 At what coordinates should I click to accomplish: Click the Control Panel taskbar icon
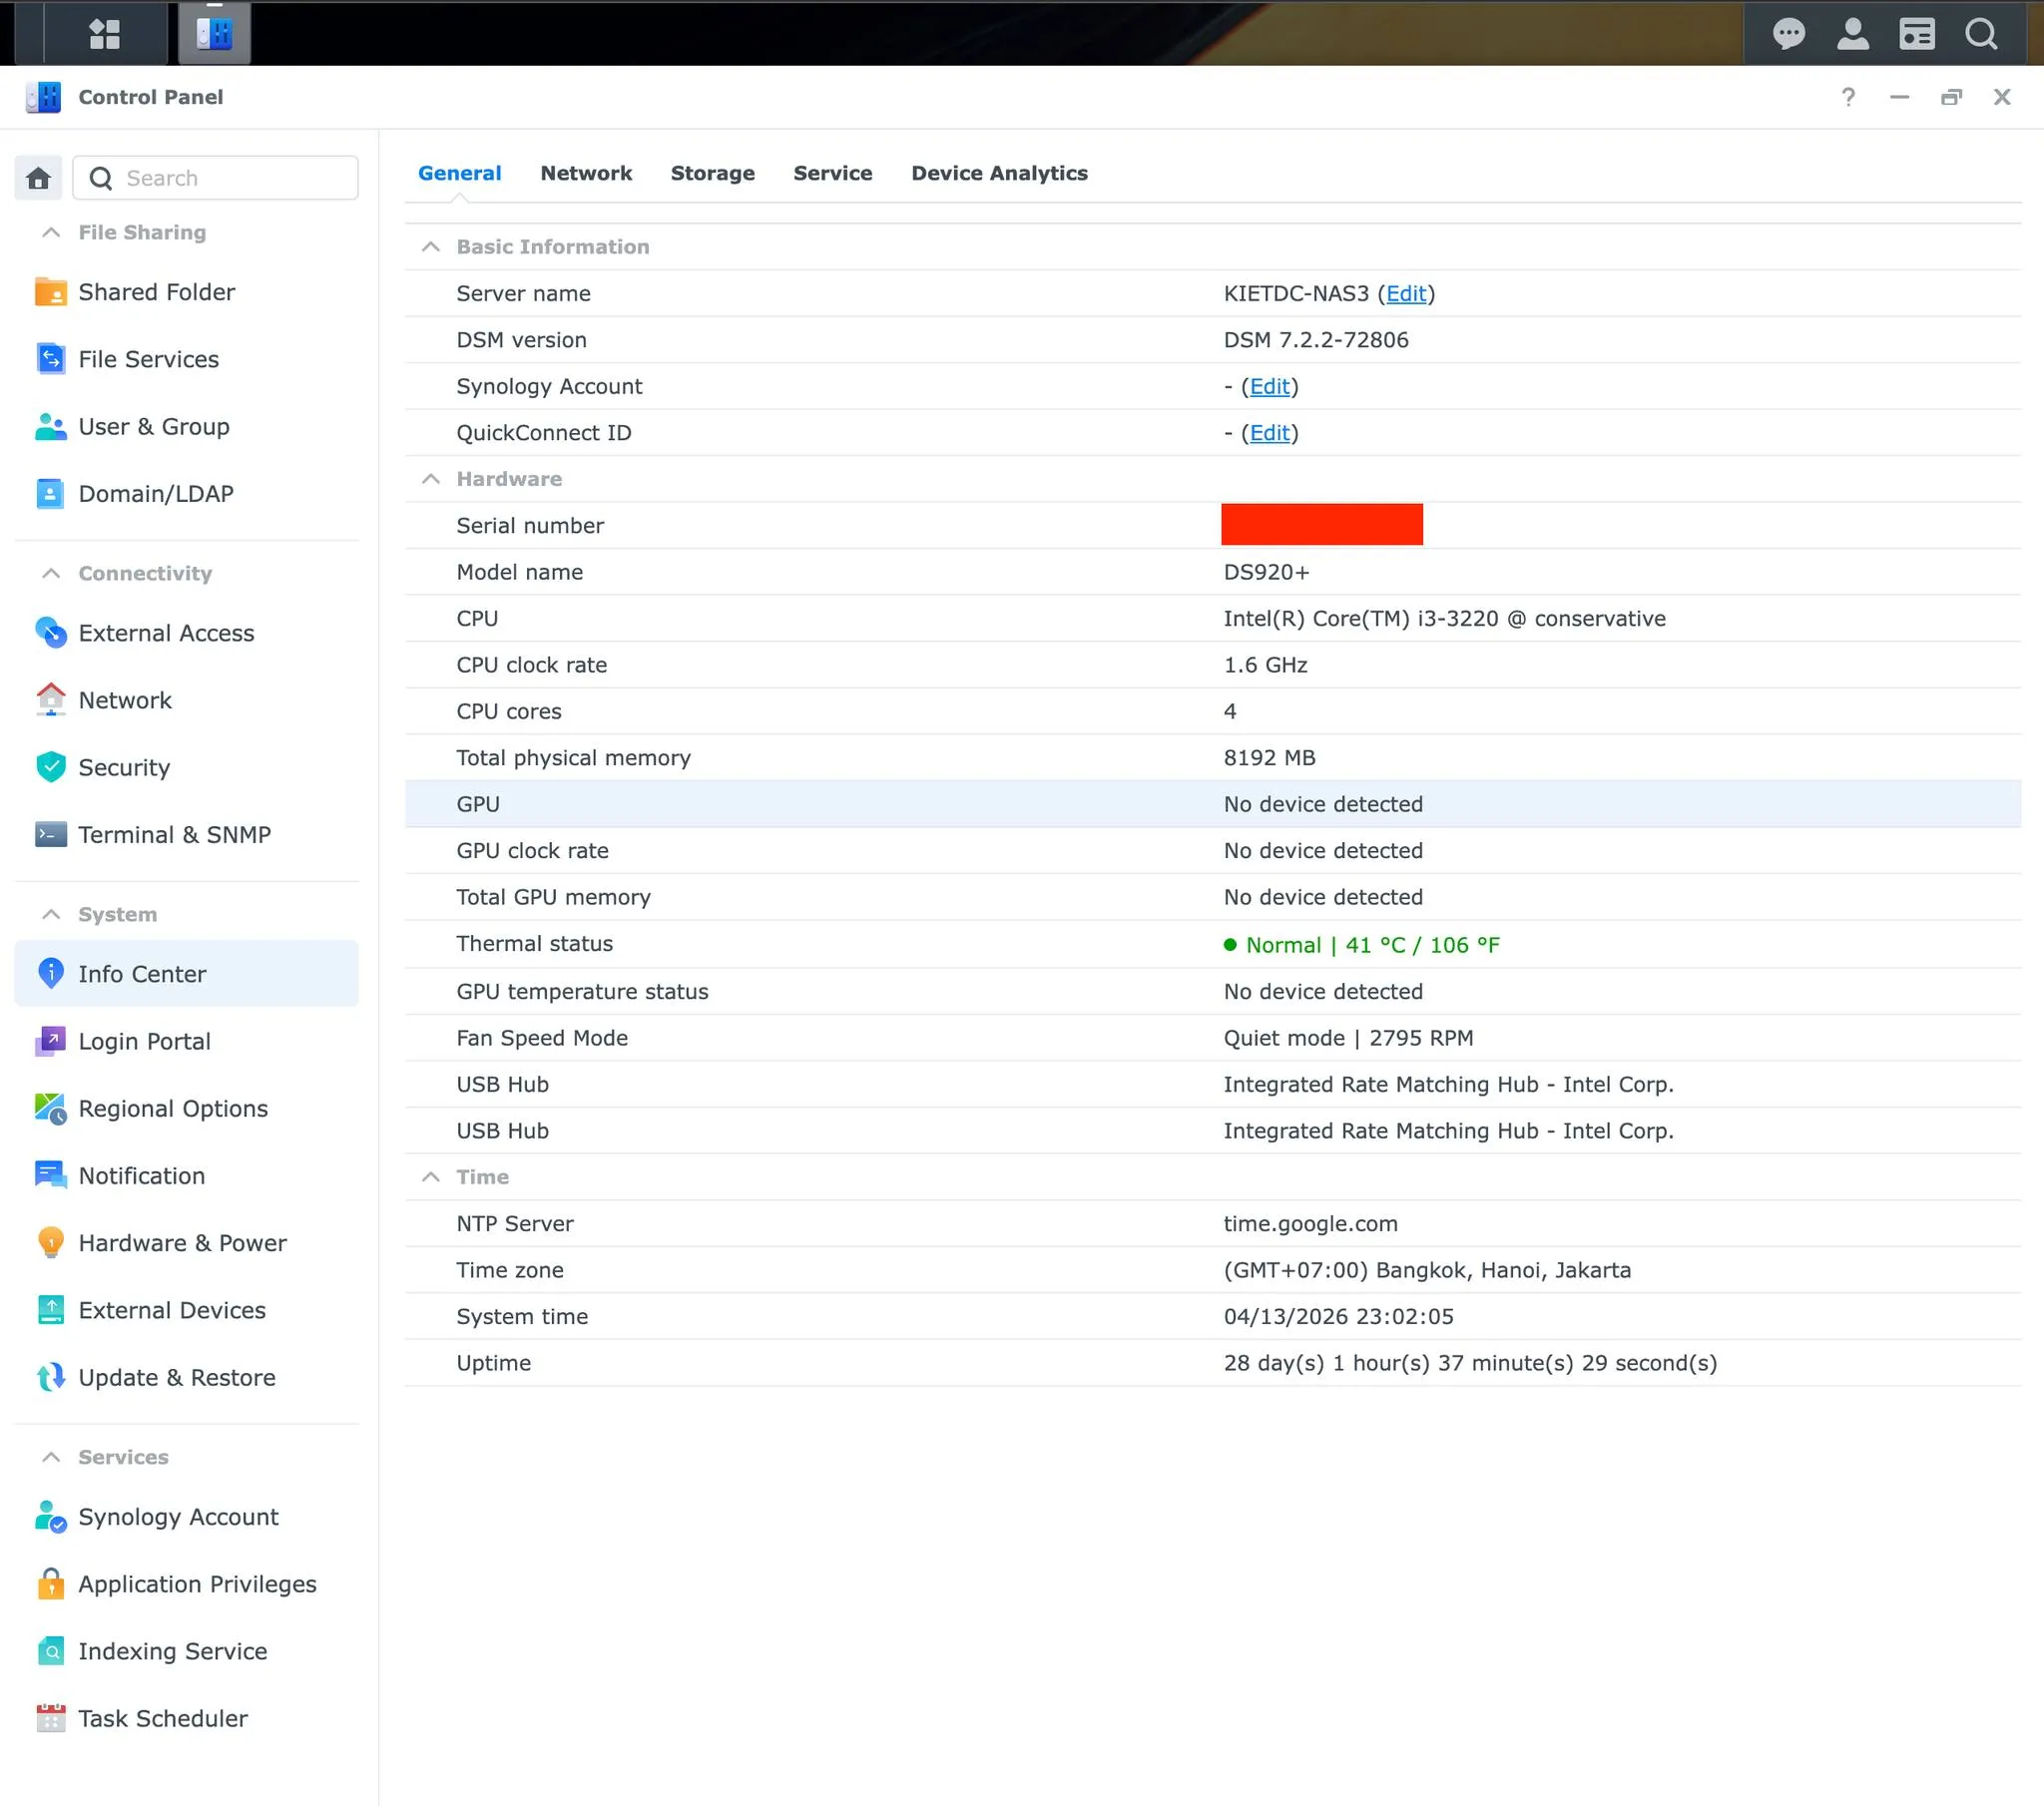point(214,34)
